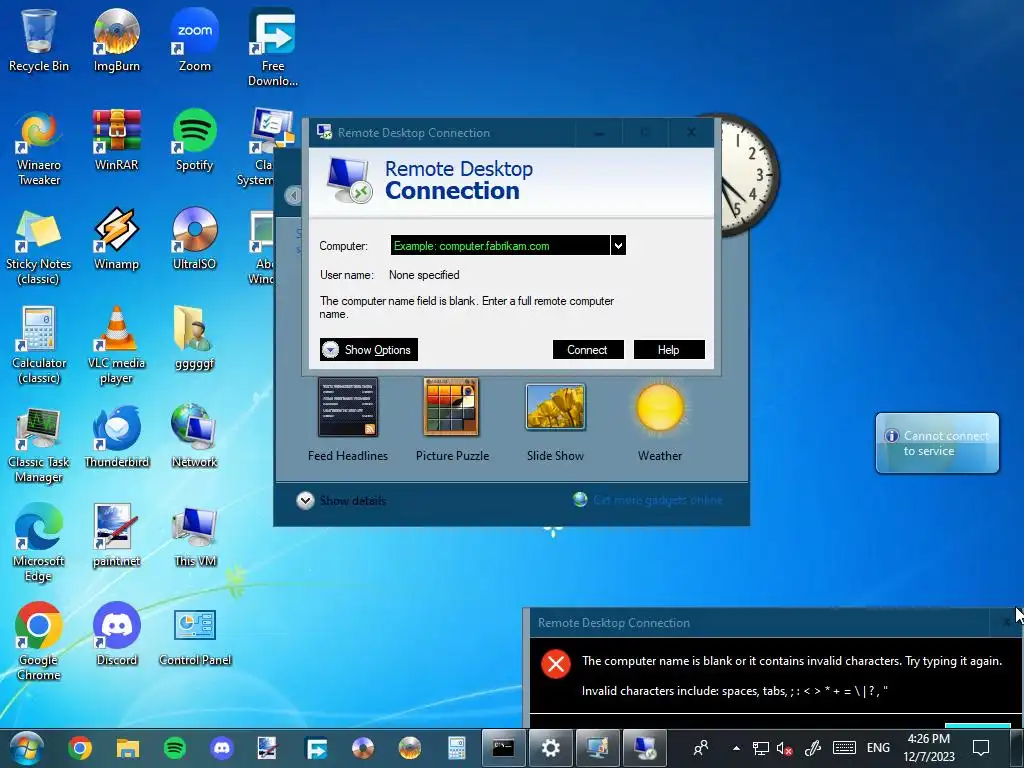Screen dimensions: 1024x768
Task: Launch Winamp desktop shortcut
Action: pyautogui.click(x=116, y=239)
